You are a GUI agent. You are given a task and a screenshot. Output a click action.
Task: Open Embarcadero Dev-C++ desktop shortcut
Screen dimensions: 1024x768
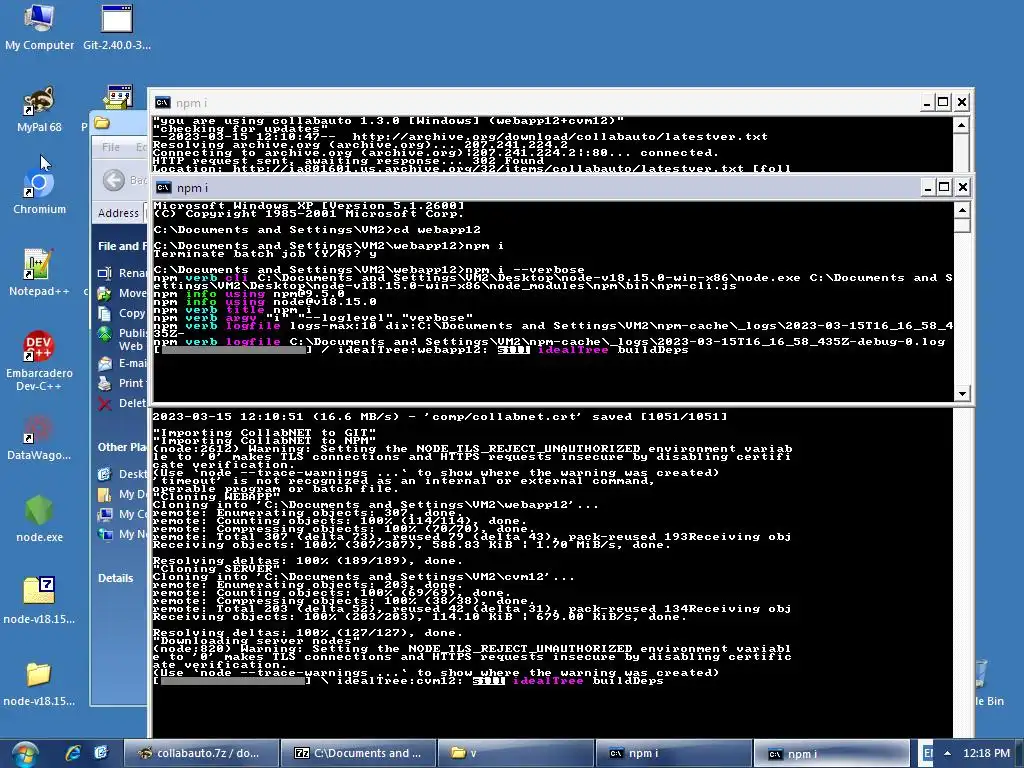[x=39, y=361]
